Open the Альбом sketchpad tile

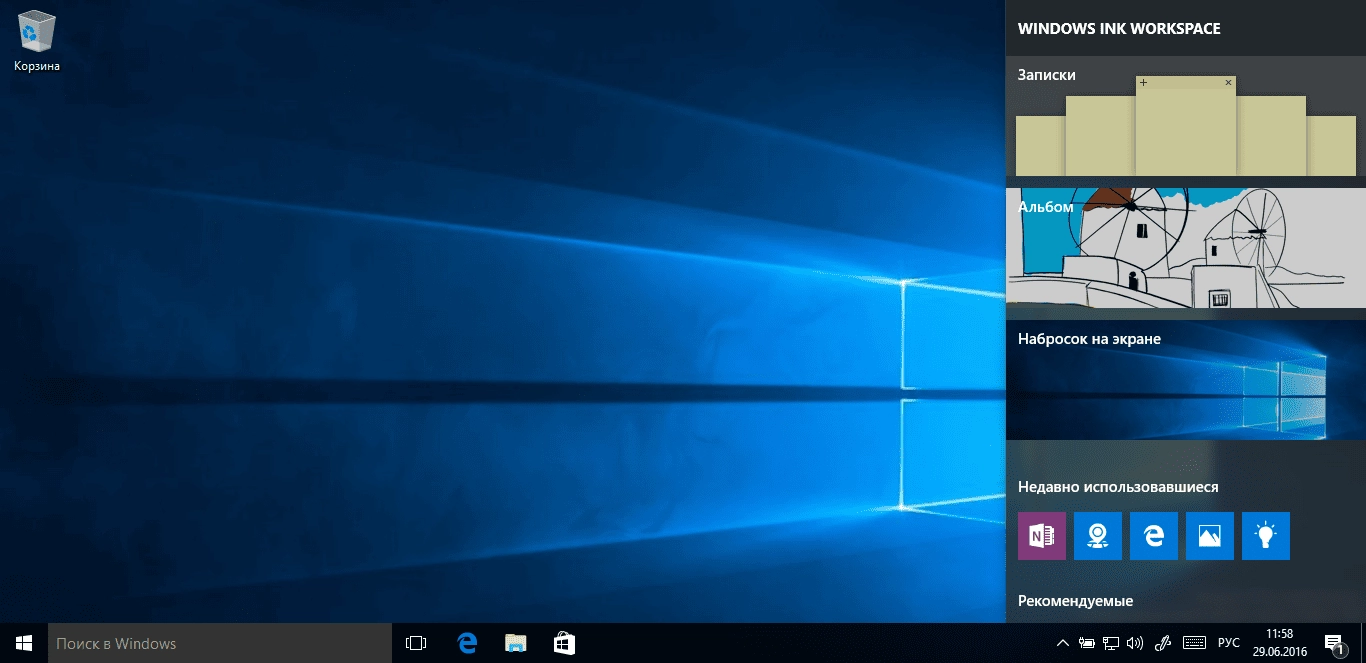tap(1186, 248)
